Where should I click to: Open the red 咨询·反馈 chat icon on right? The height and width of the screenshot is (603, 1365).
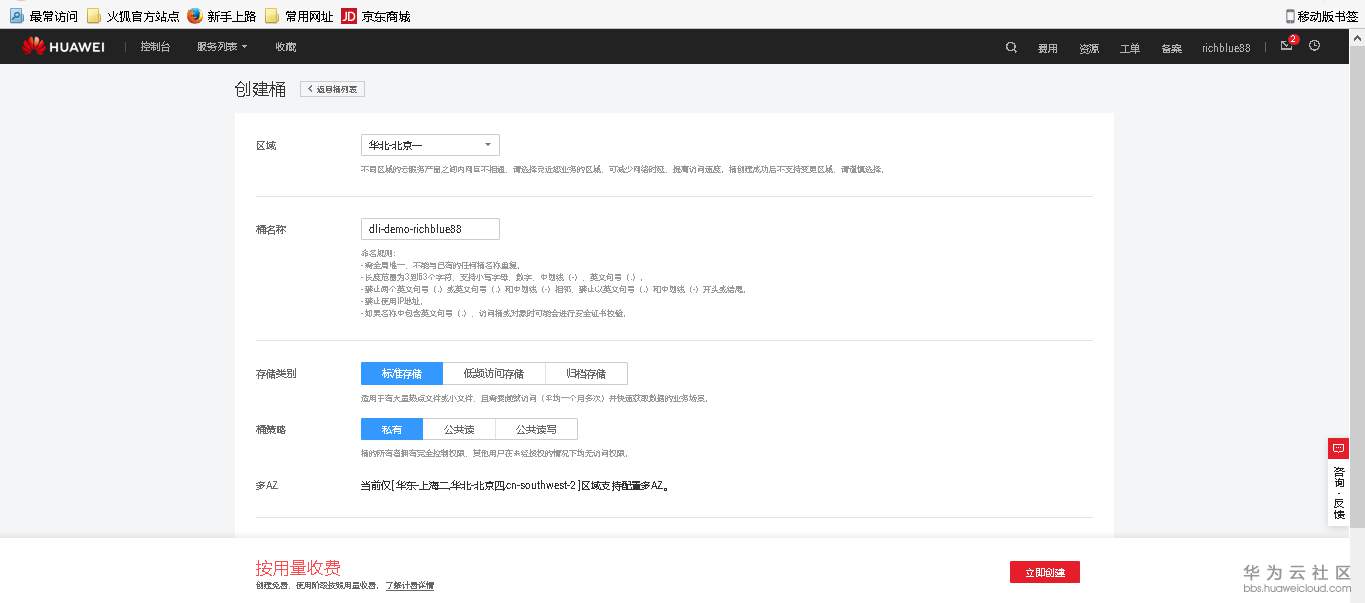click(x=1338, y=448)
